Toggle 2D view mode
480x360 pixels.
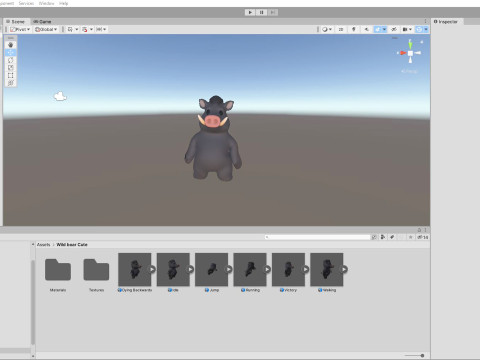pyautogui.click(x=341, y=29)
